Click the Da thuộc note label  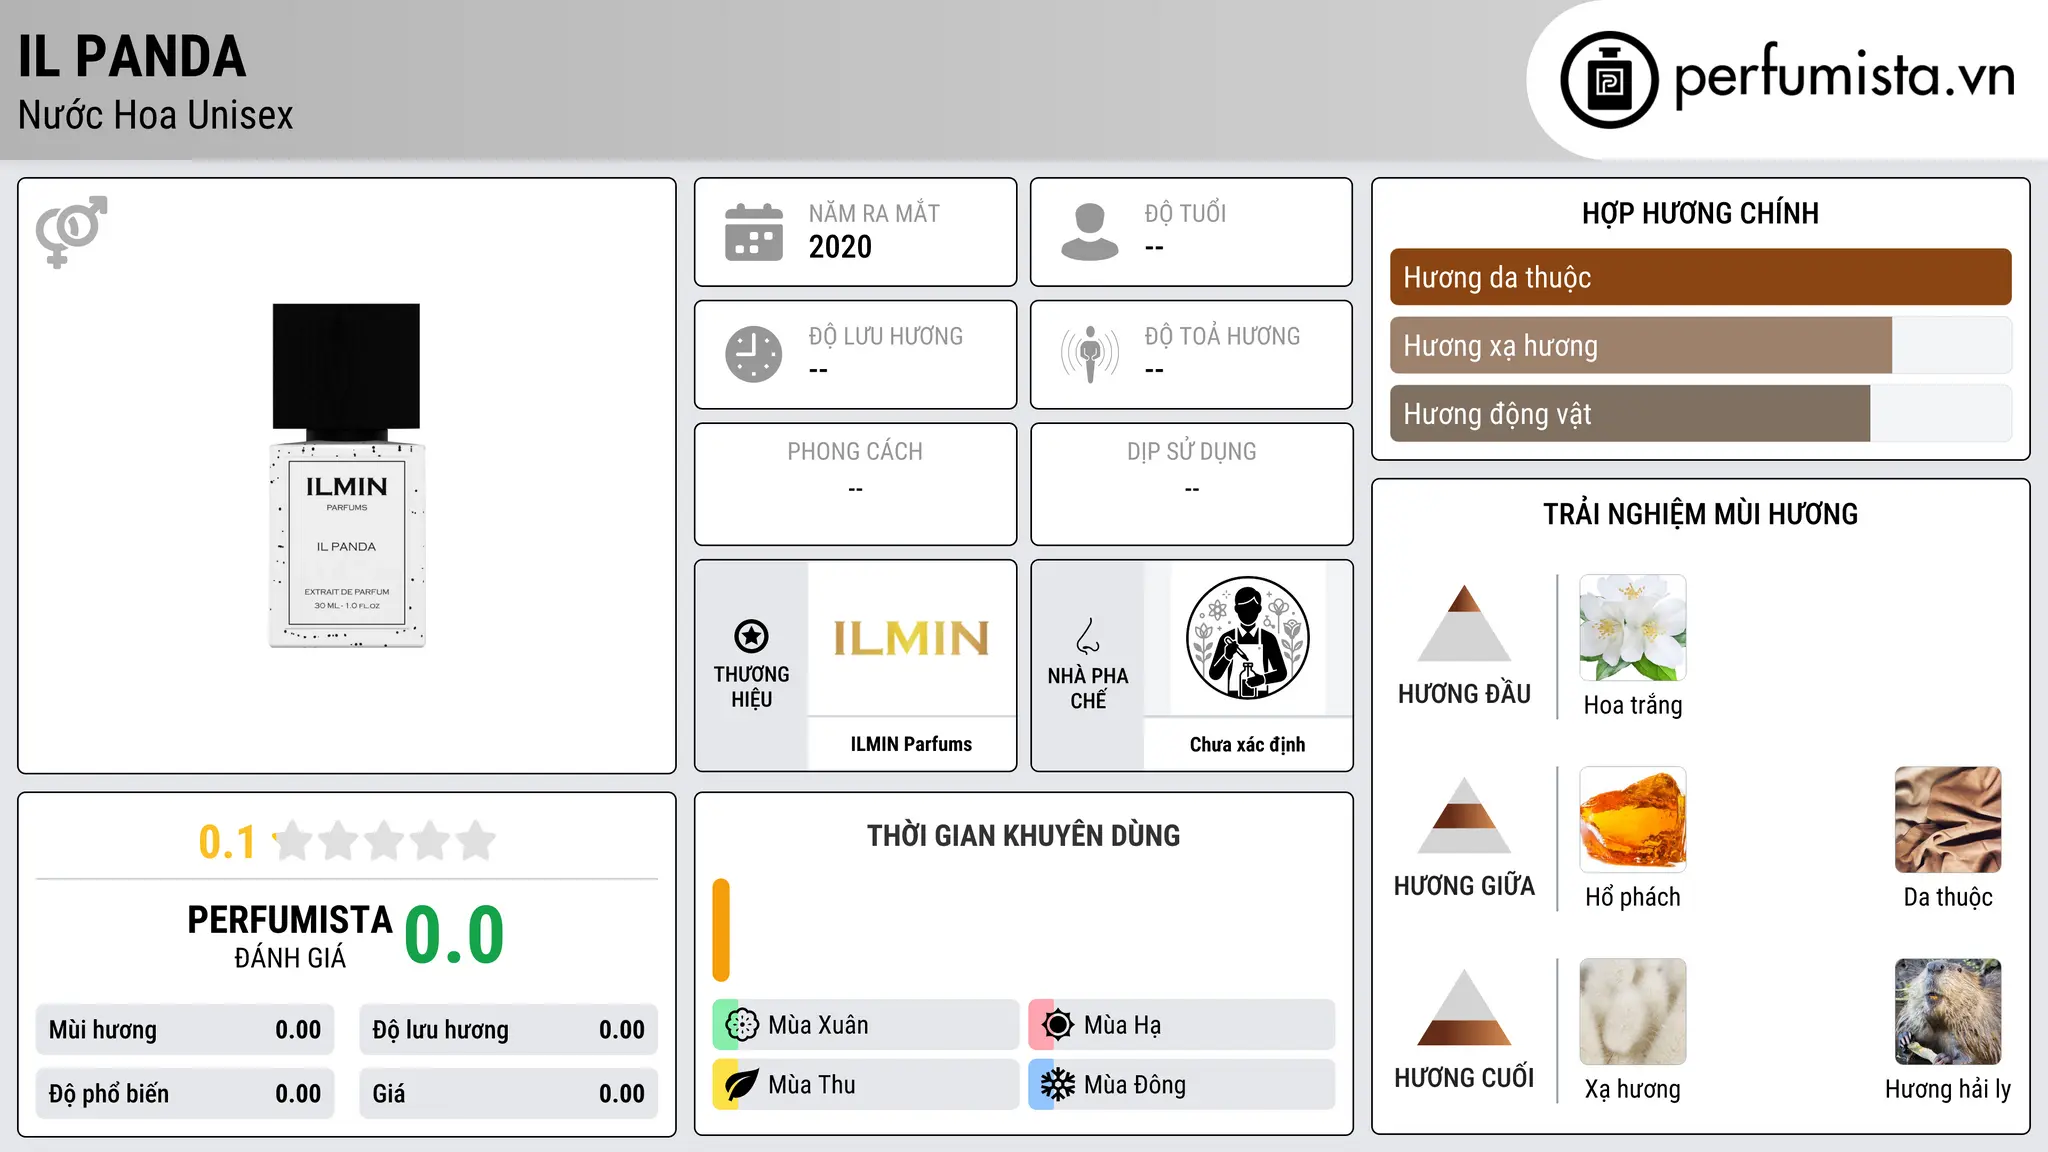coord(1948,897)
